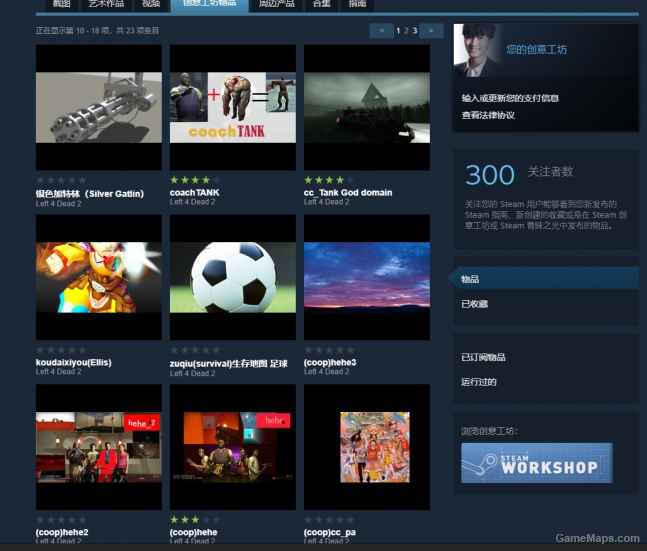The image size is (647, 551).
Task: Click the 银色加特林 (Silver Gatlin) title
Action: (90, 194)
